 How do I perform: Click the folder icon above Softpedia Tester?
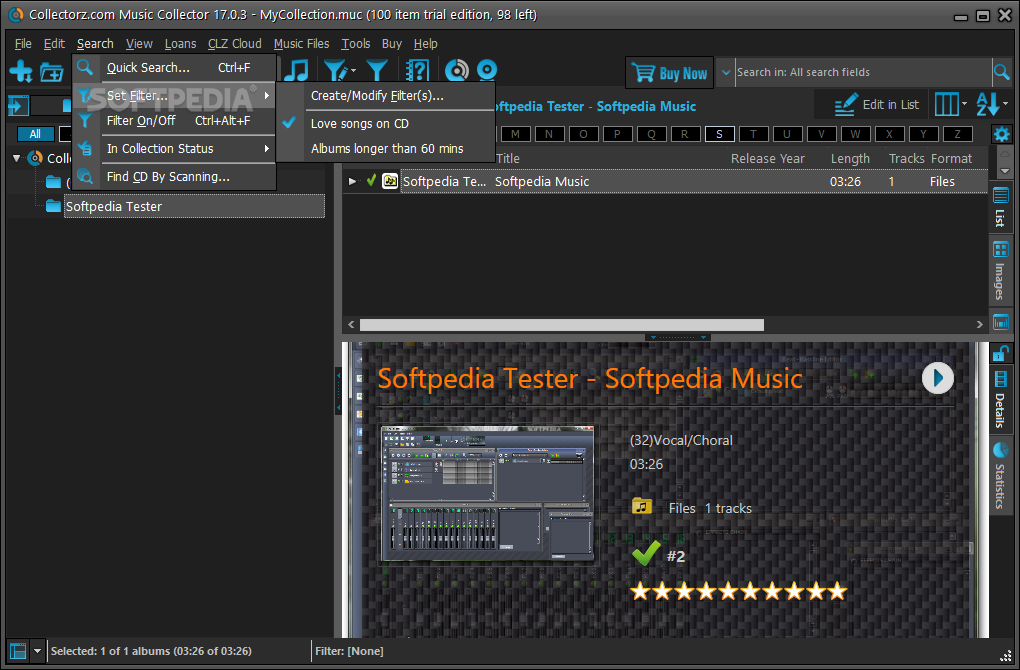[53, 181]
